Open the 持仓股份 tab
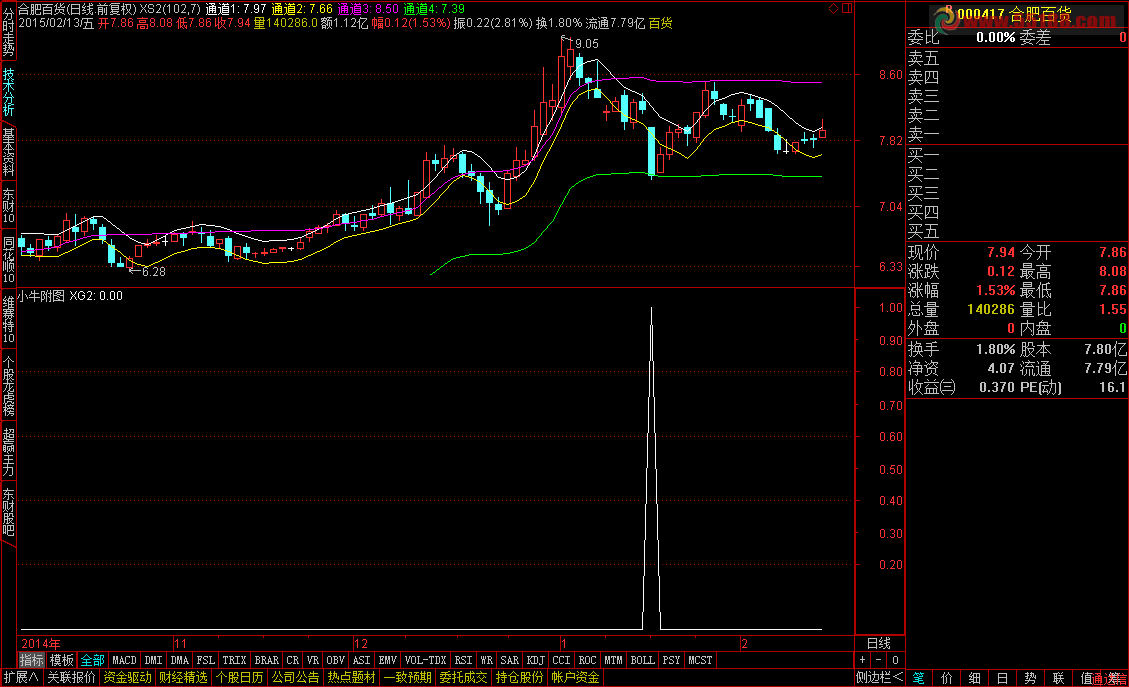The image size is (1129, 687). click(x=520, y=678)
